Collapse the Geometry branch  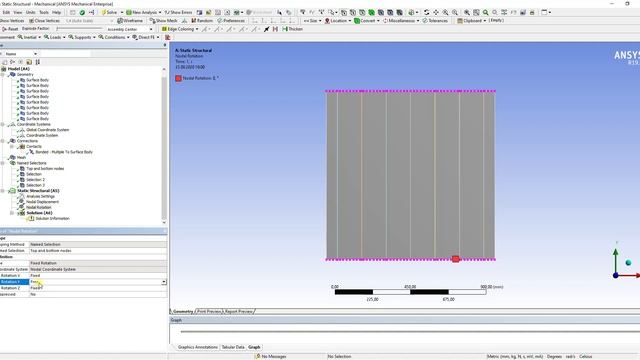[x=2, y=75]
